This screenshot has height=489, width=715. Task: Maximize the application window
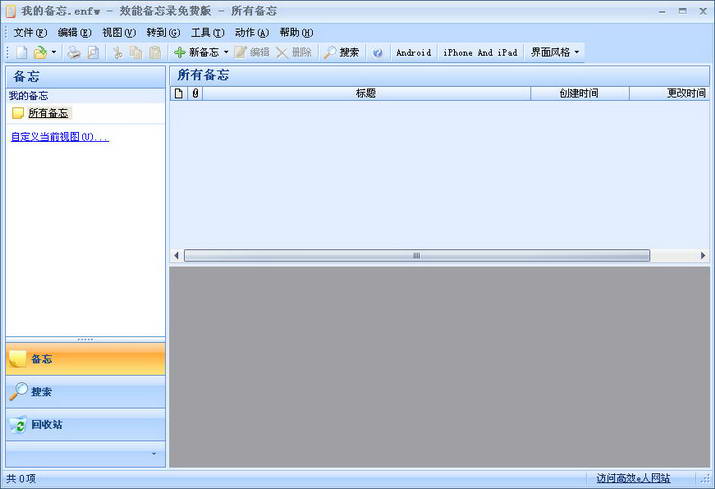pyautogui.click(x=683, y=11)
